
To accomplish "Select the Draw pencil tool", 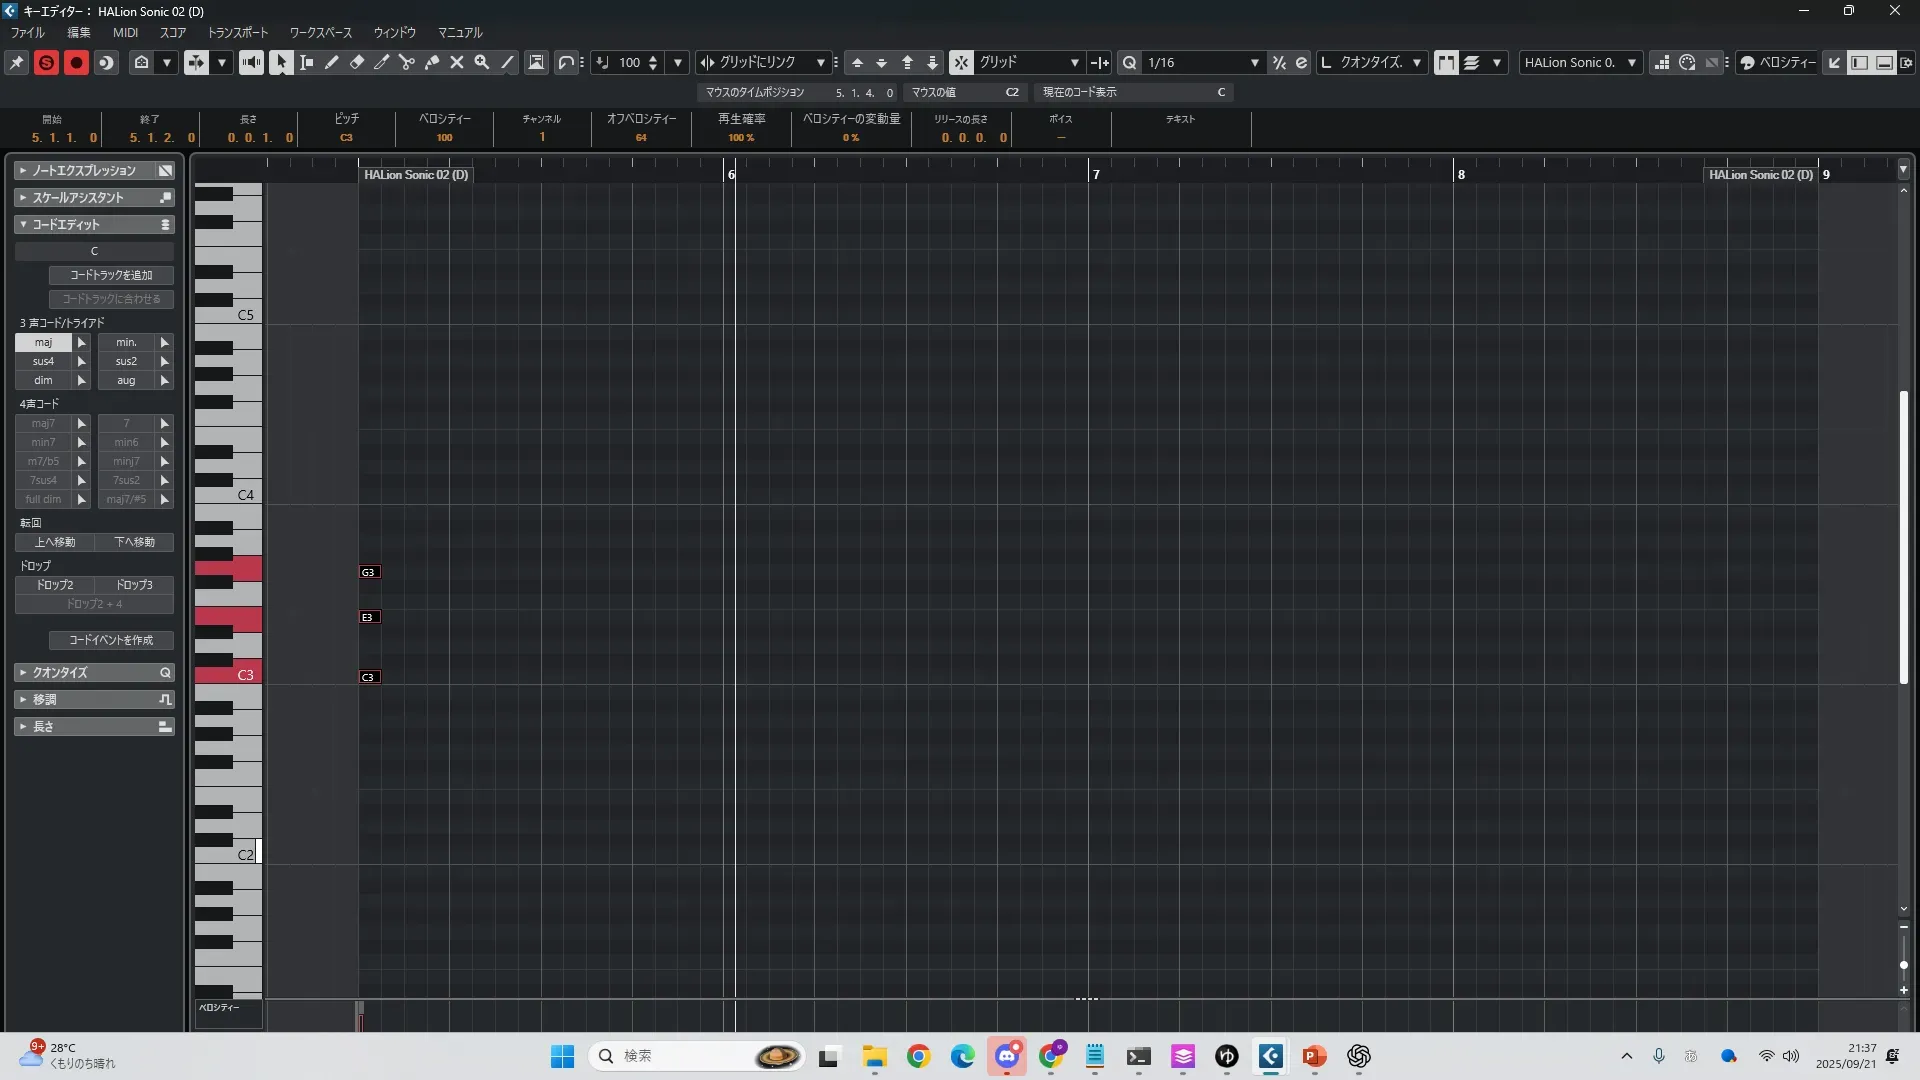I will click(x=332, y=62).
